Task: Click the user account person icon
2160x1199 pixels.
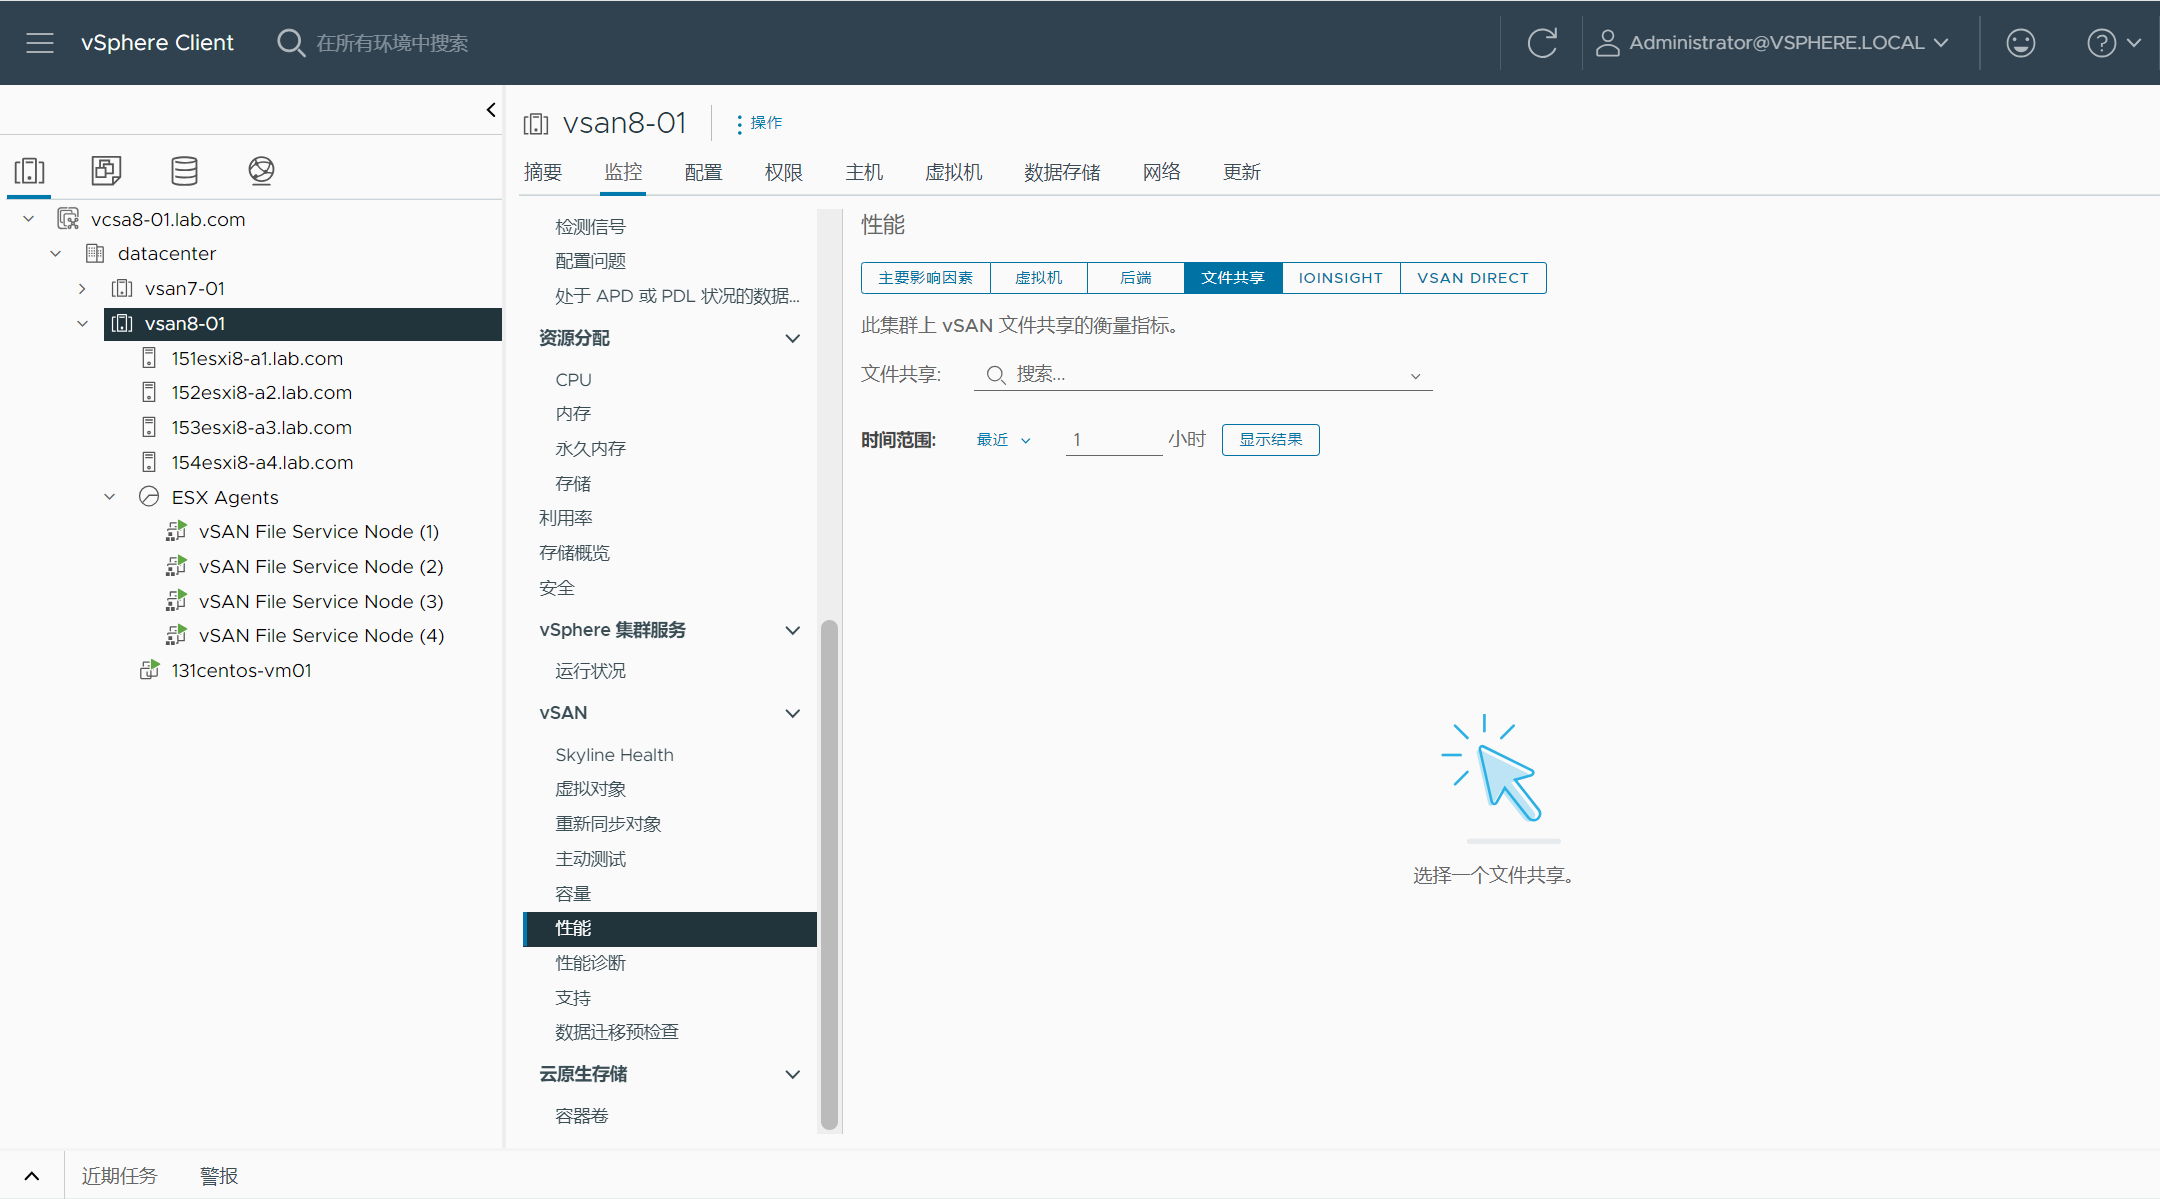Action: click(1607, 43)
